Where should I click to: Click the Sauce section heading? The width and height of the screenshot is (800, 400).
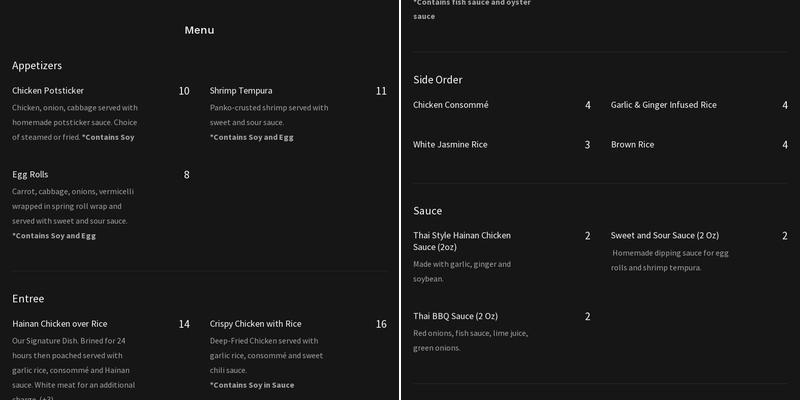pyautogui.click(x=428, y=211)
